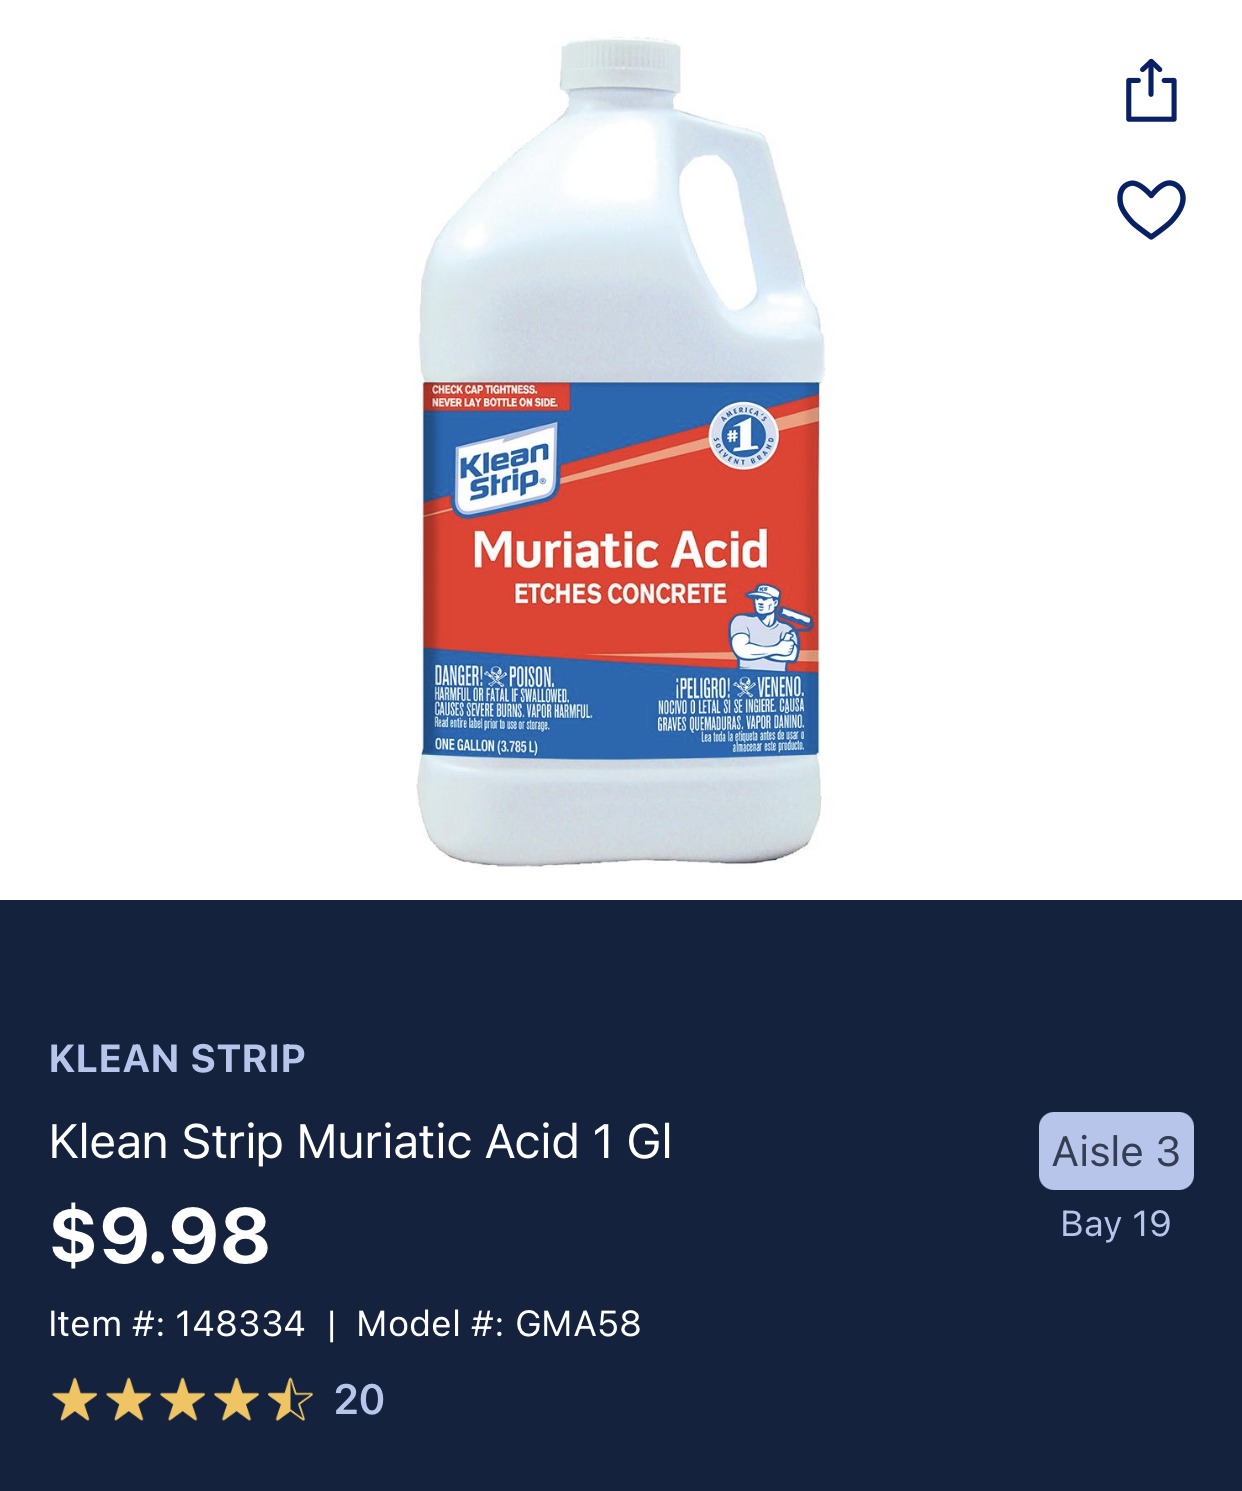Tap the fourth rating star
This screenshot has width=1242, height=1491.
236,1400
